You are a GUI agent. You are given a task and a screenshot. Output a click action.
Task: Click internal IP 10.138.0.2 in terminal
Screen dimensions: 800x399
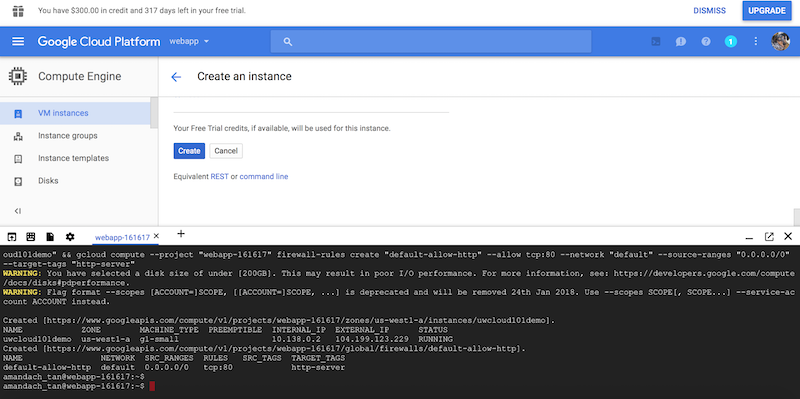click(x=296, y=339)
